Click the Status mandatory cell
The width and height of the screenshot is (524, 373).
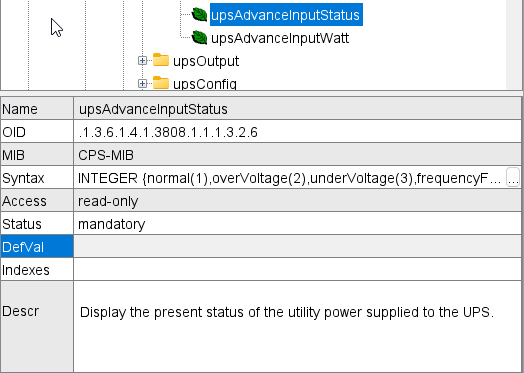tap(297, 224)
